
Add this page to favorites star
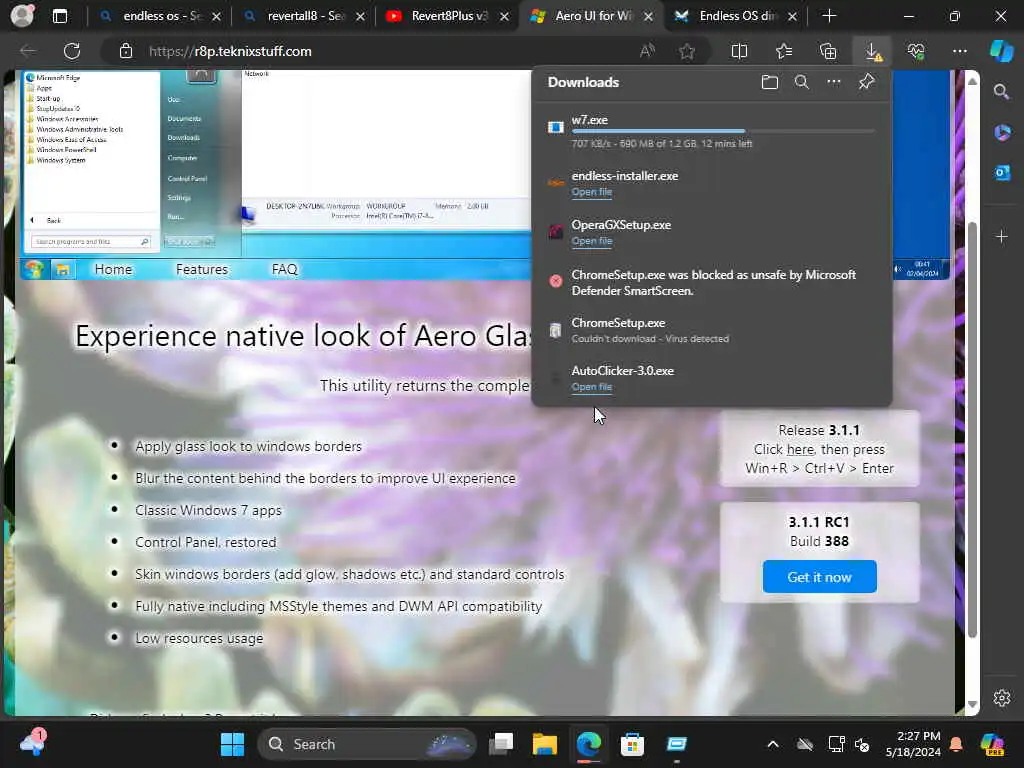tap(686, 51)
